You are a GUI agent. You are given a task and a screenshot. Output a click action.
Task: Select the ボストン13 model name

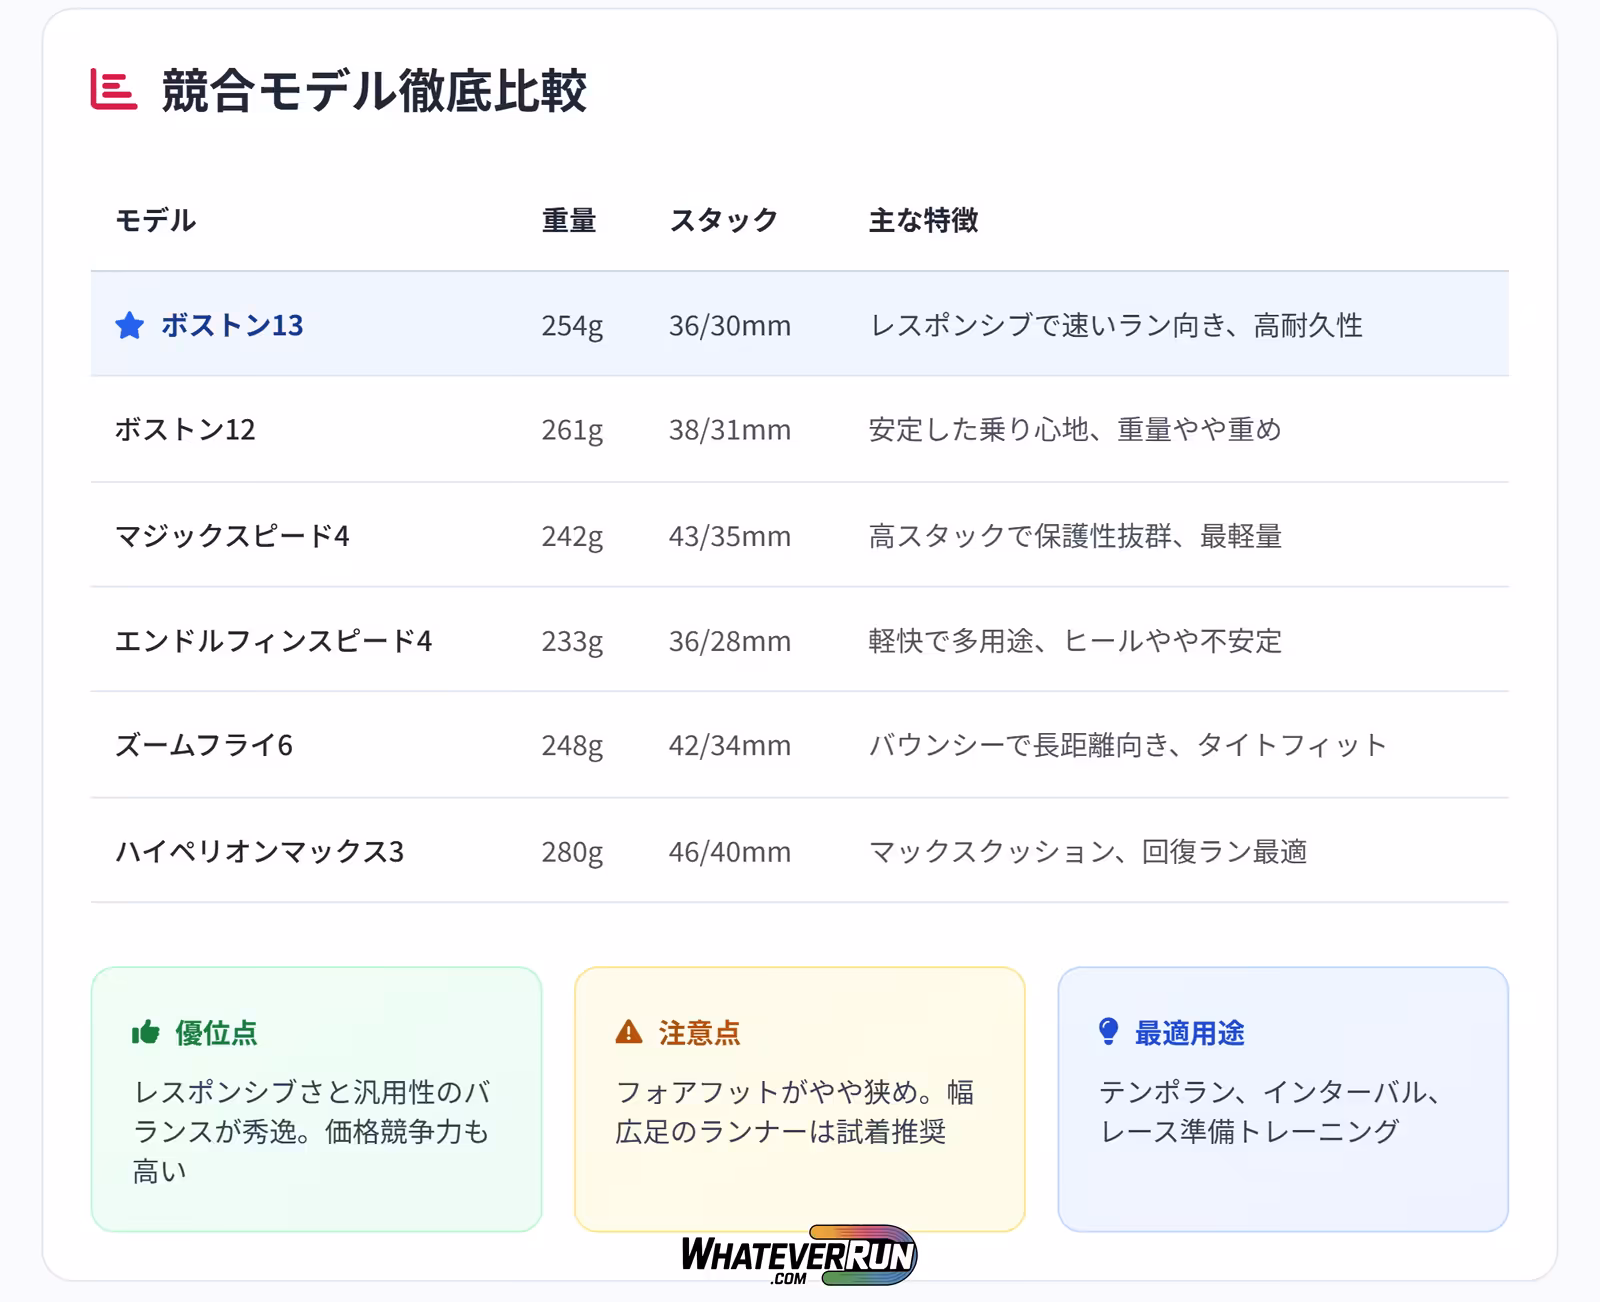point(232,325)
